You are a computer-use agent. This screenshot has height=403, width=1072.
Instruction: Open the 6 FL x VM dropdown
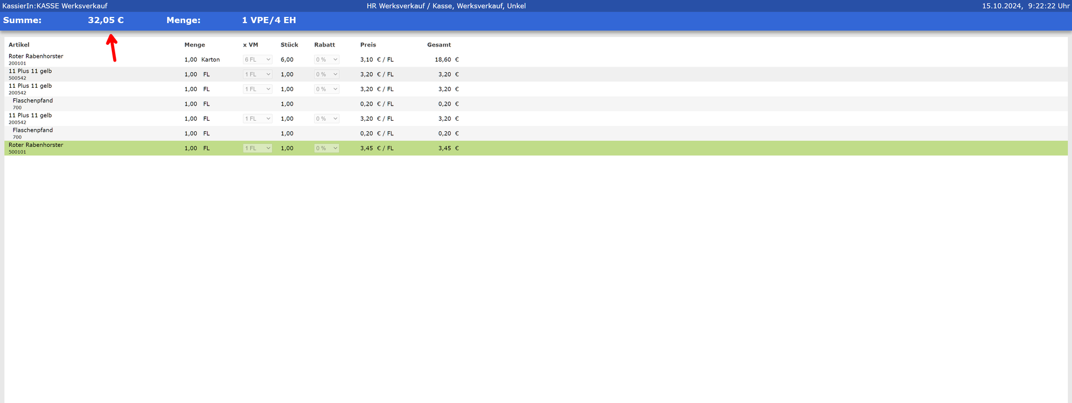257,60
